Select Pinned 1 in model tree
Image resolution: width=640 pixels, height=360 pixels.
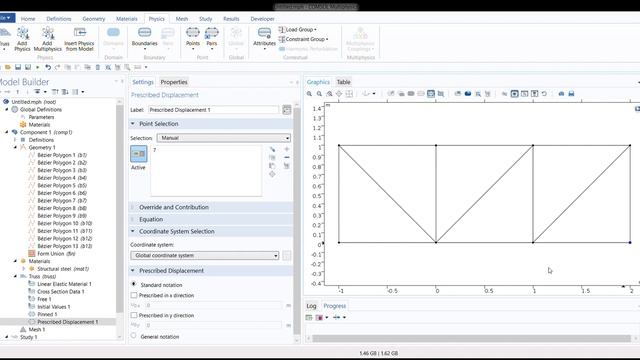(x=47, y=314)
